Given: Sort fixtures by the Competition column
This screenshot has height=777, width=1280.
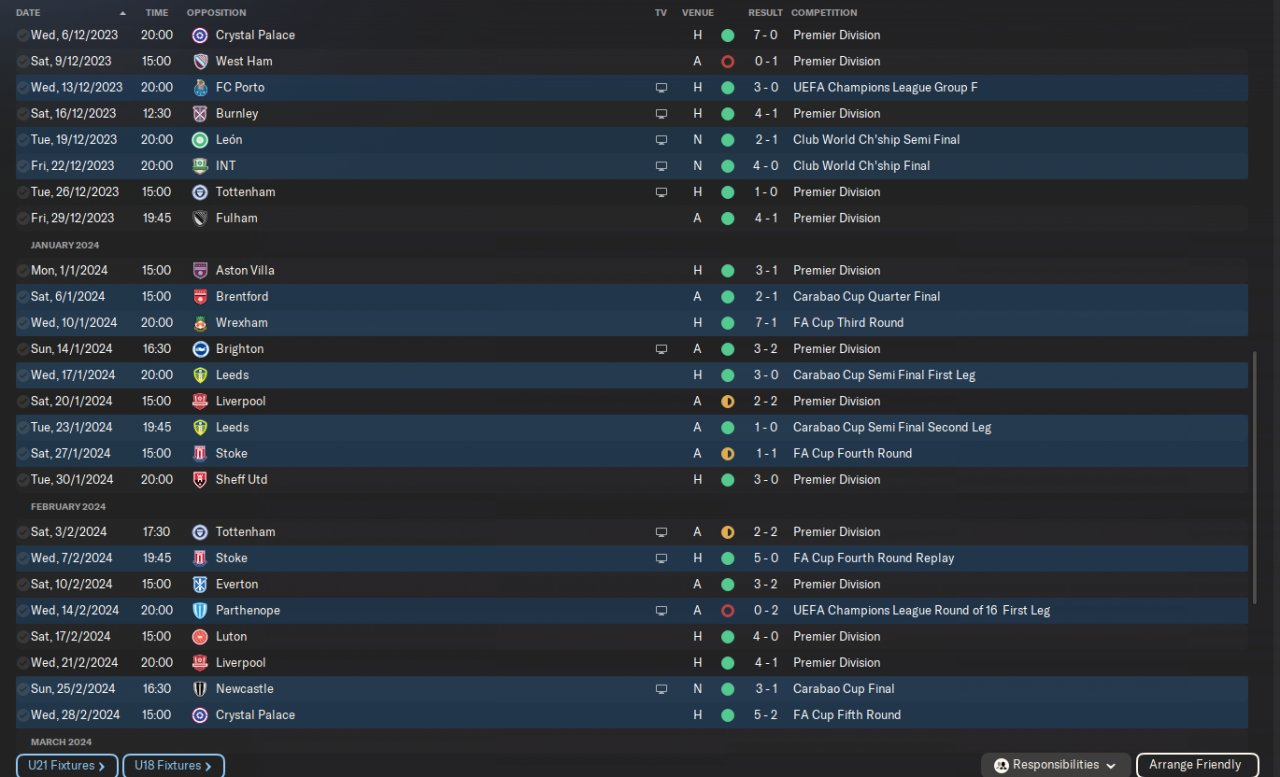Looking at the screenshot, I should tap(824, 13).
